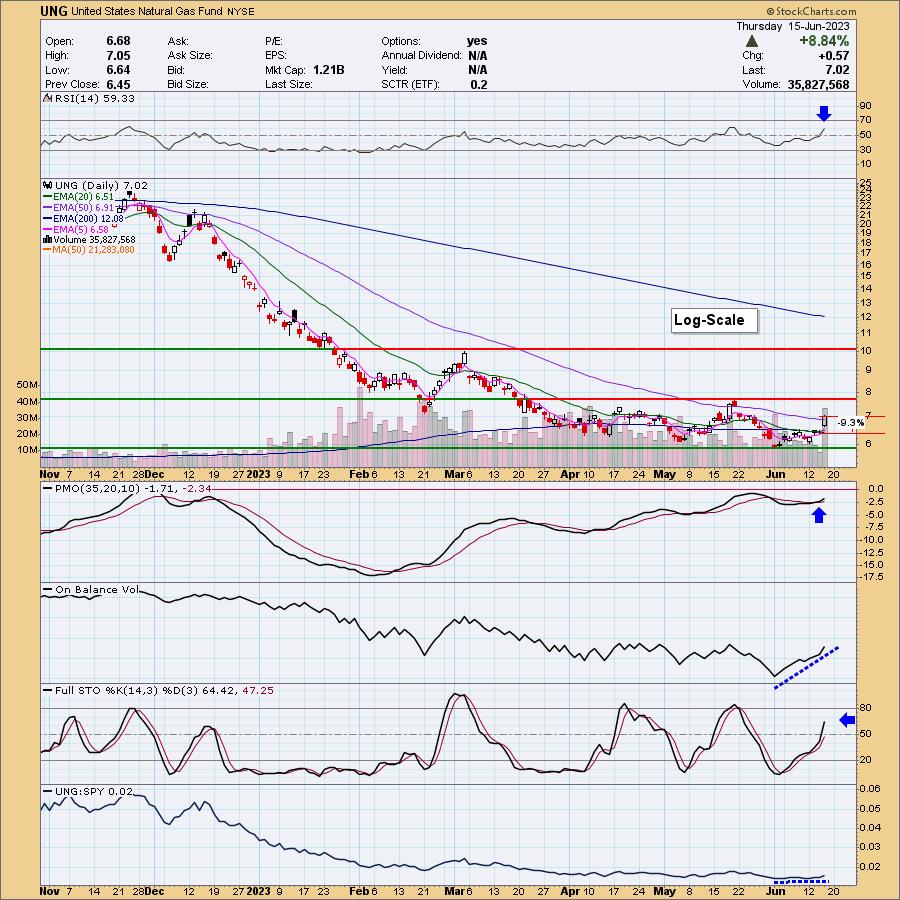Screen dimensions: 900x900
Task: Click the Last price 7.02 in header
Action: pos(837,70)
